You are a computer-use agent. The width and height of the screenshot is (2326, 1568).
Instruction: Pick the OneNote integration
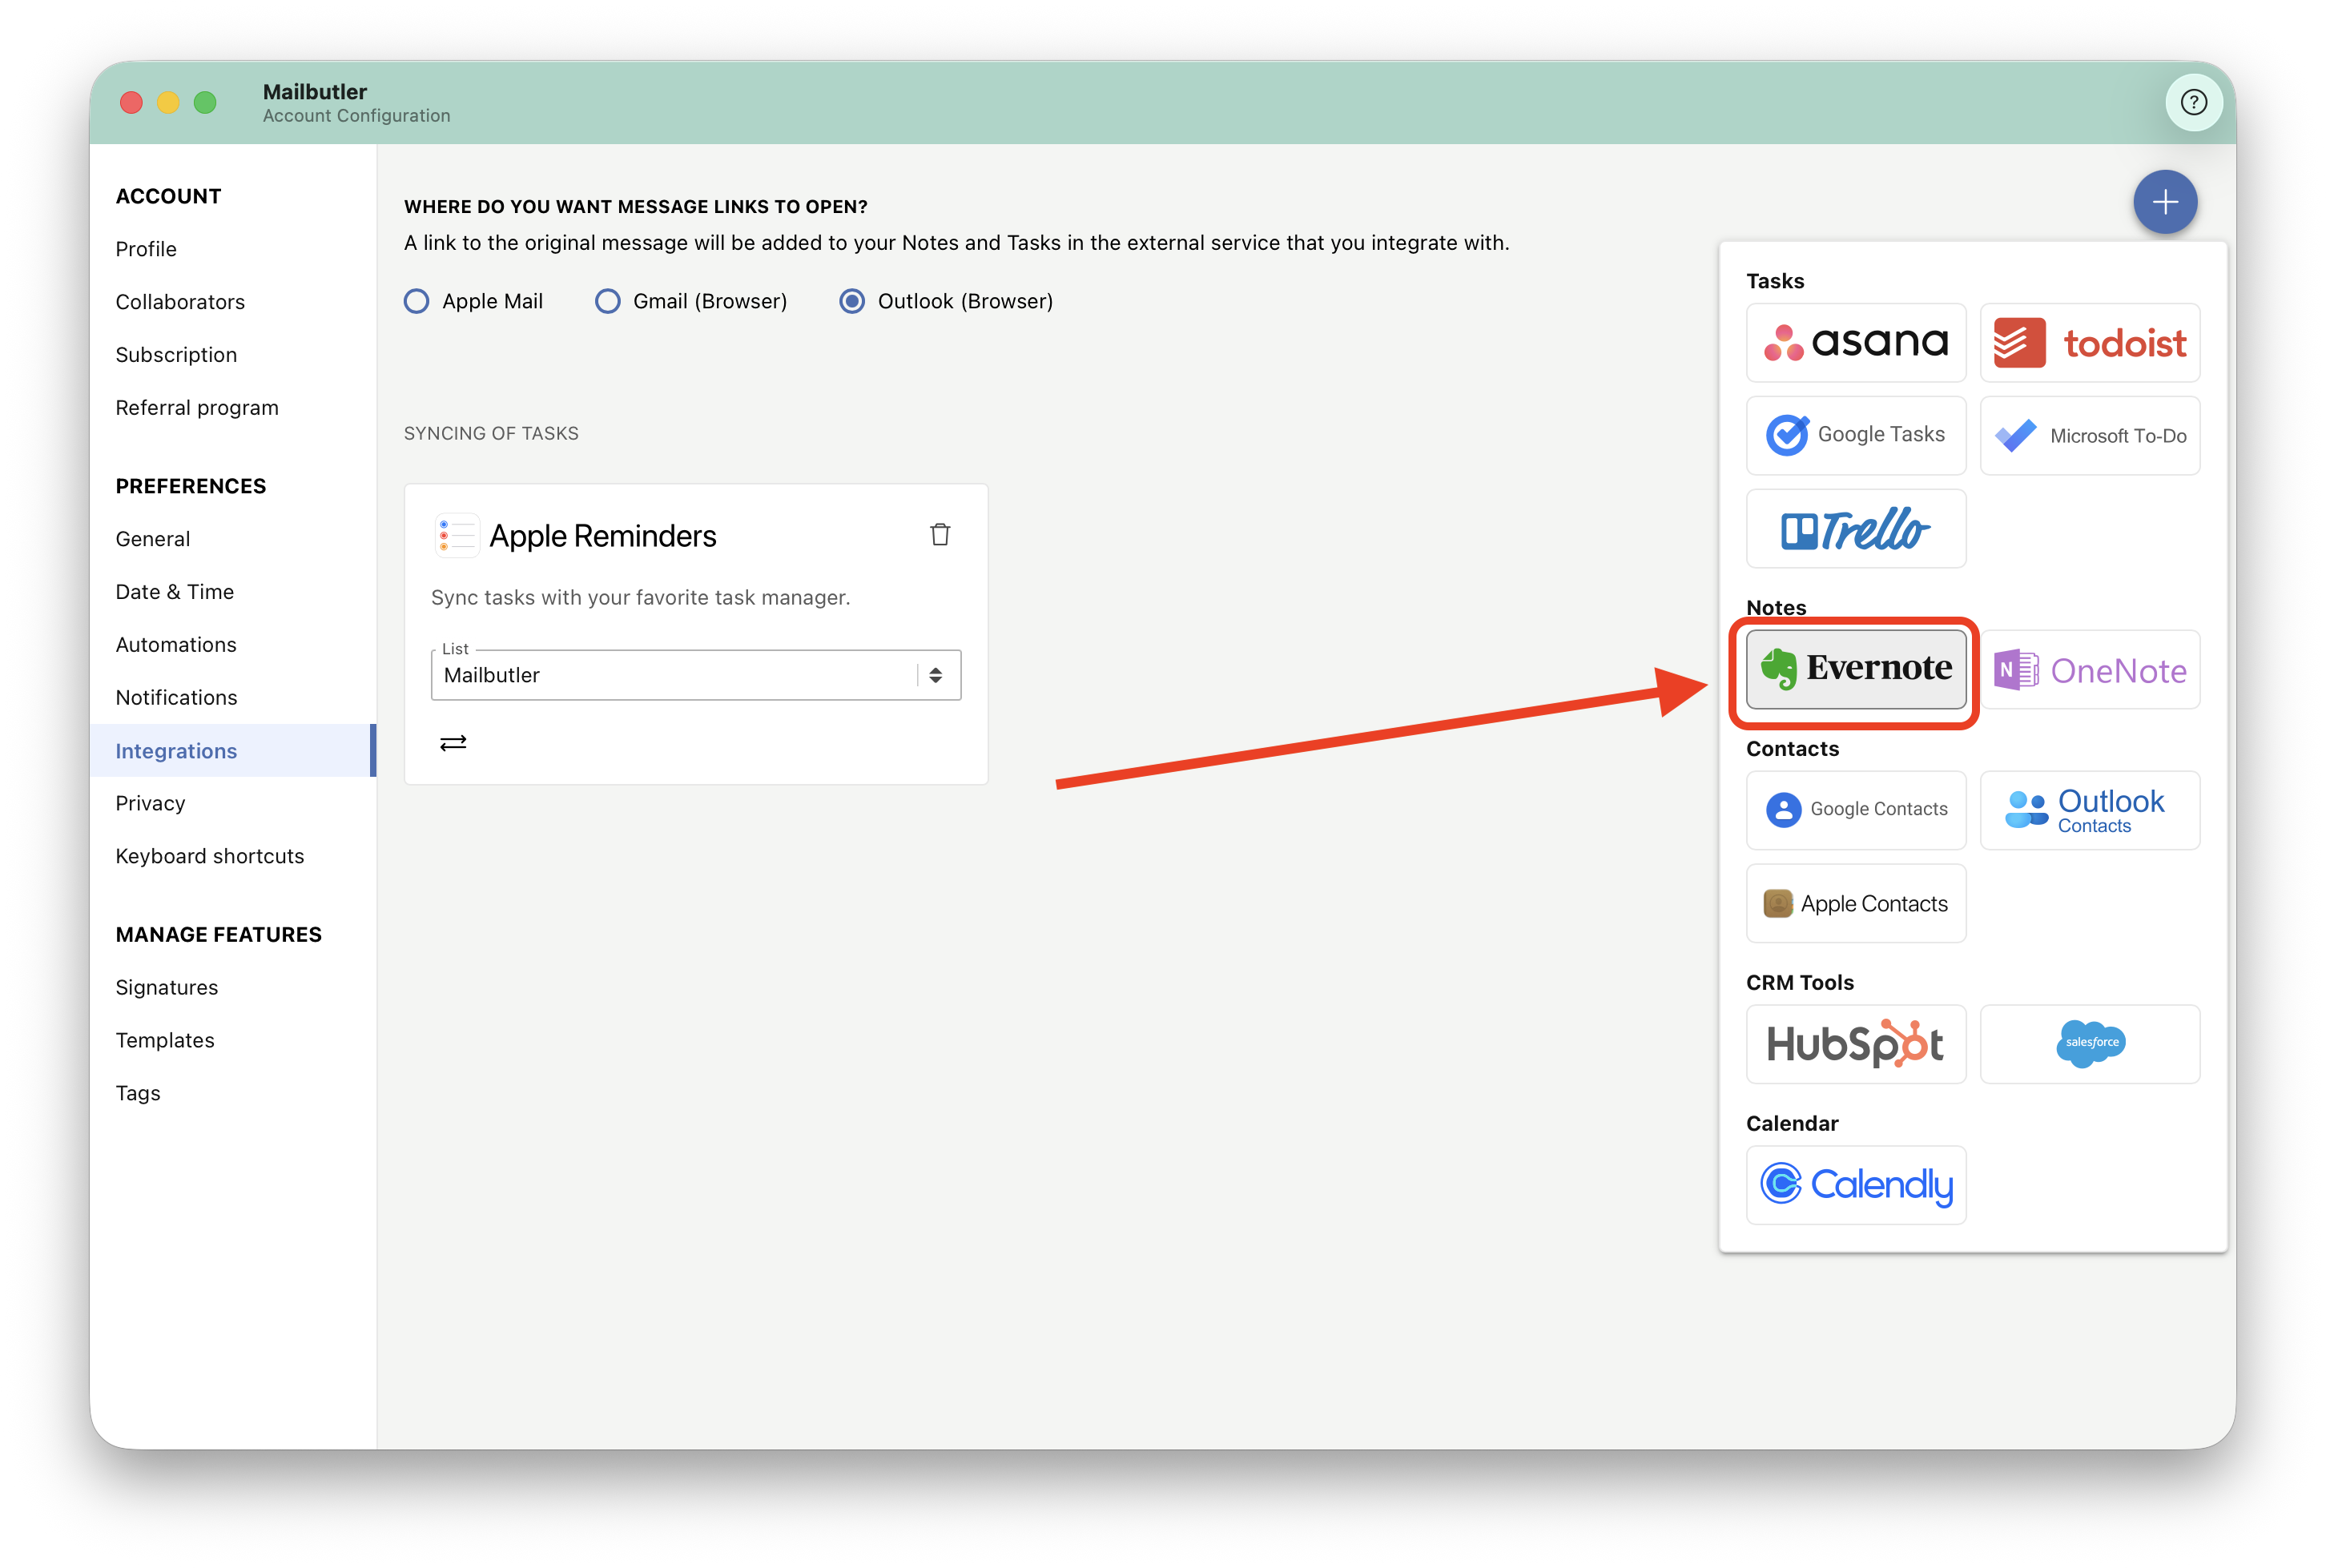(x=2089, y=669)
